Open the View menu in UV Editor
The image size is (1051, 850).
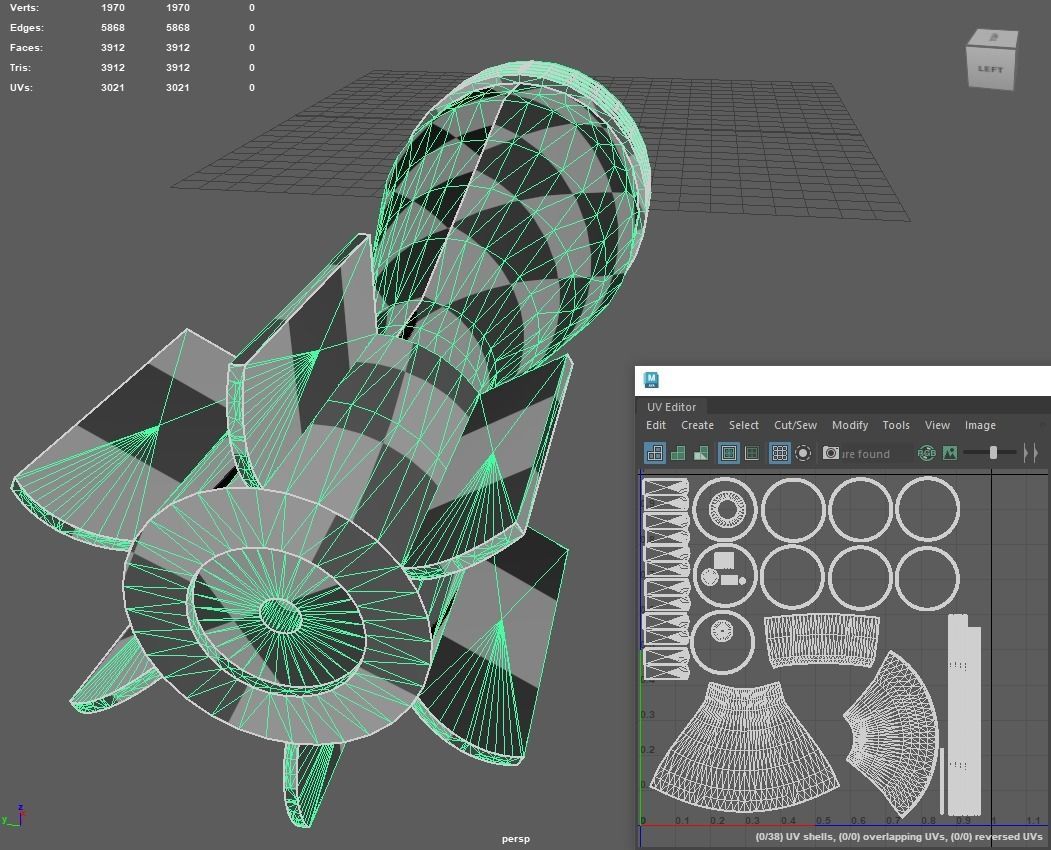tap(937, 425)
